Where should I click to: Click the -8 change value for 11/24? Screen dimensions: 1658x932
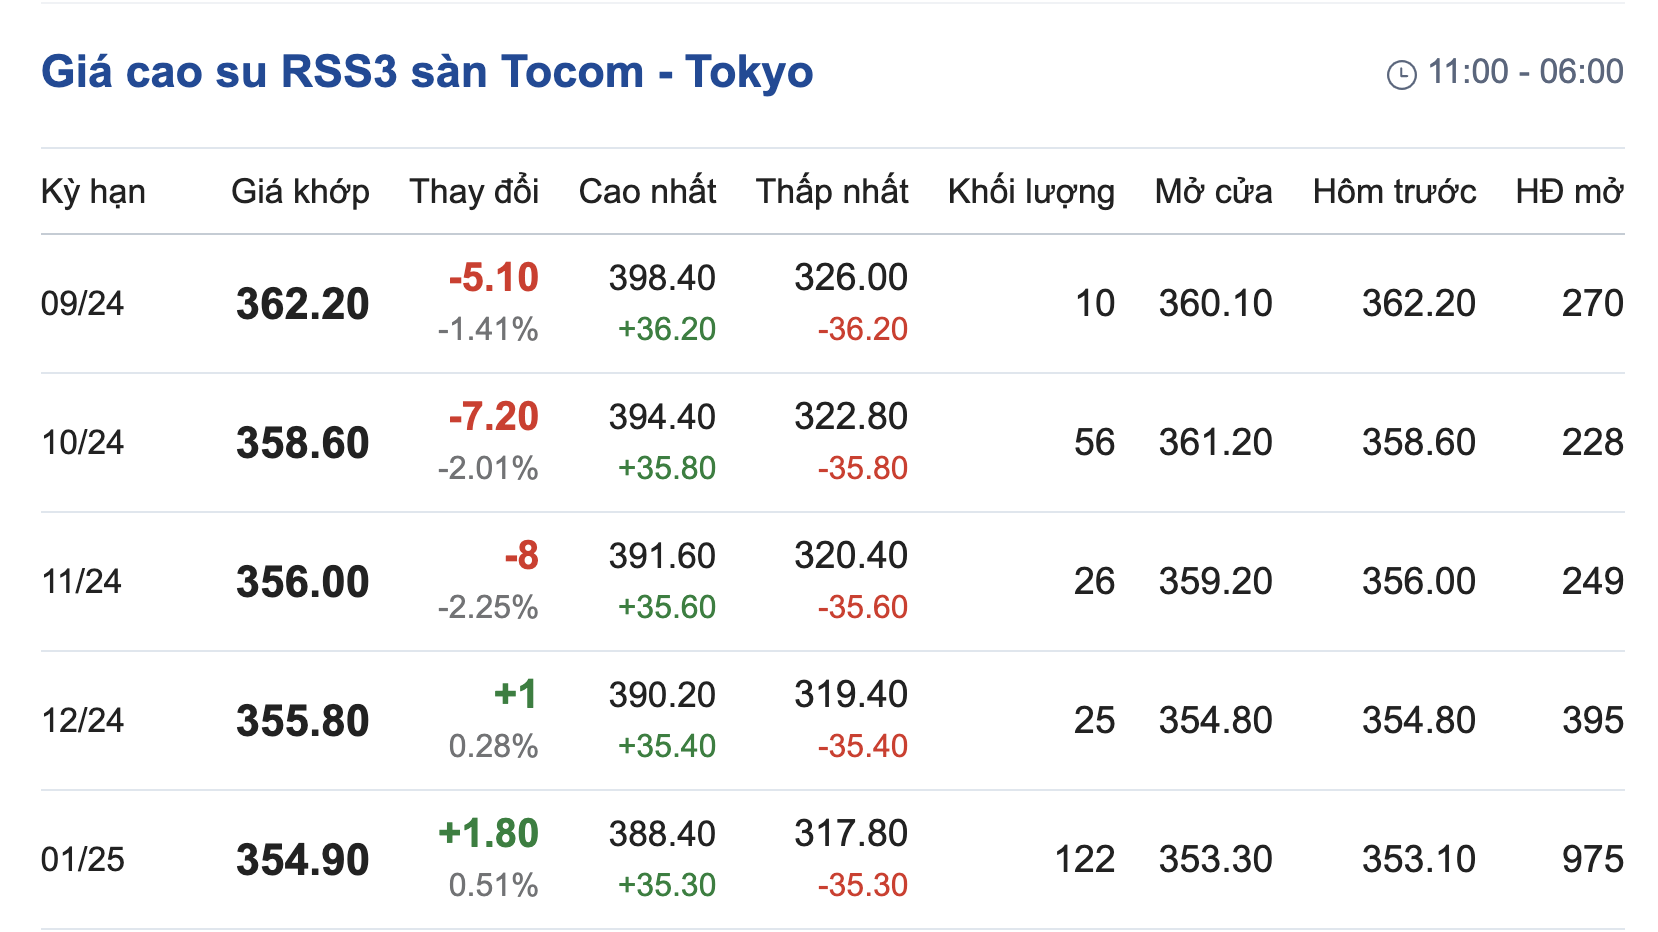coord(521,556)
